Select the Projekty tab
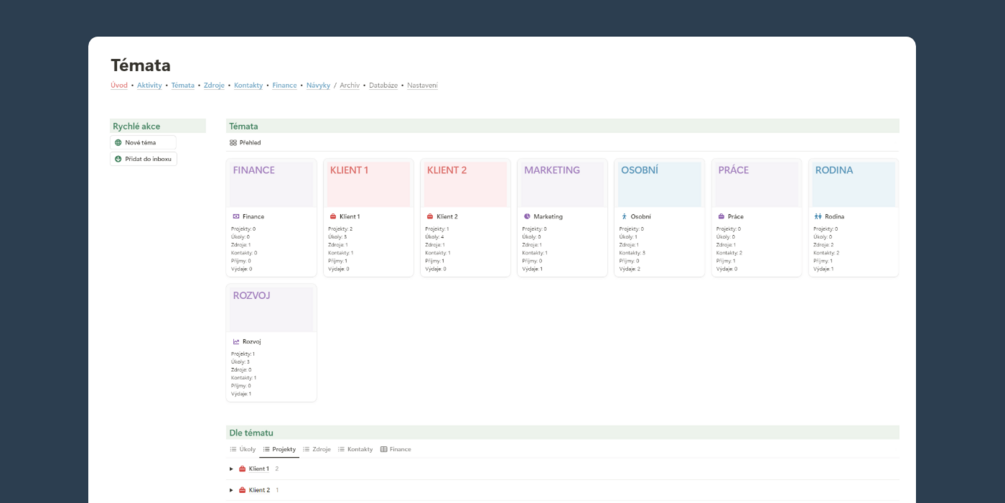This screenshot has width=1005, height=503. pos(279,449)
